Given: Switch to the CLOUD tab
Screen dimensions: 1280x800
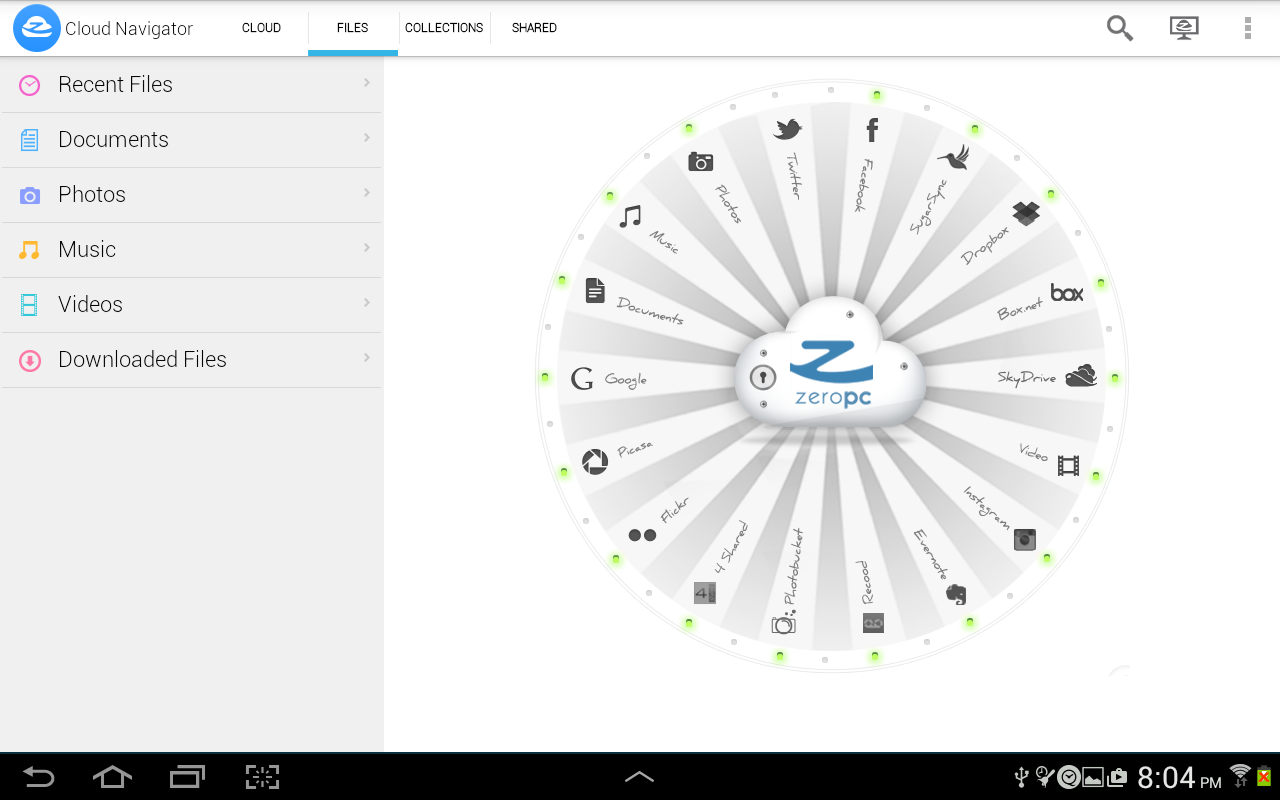Looking at the screenshot, I should click(x=261, y=28).
